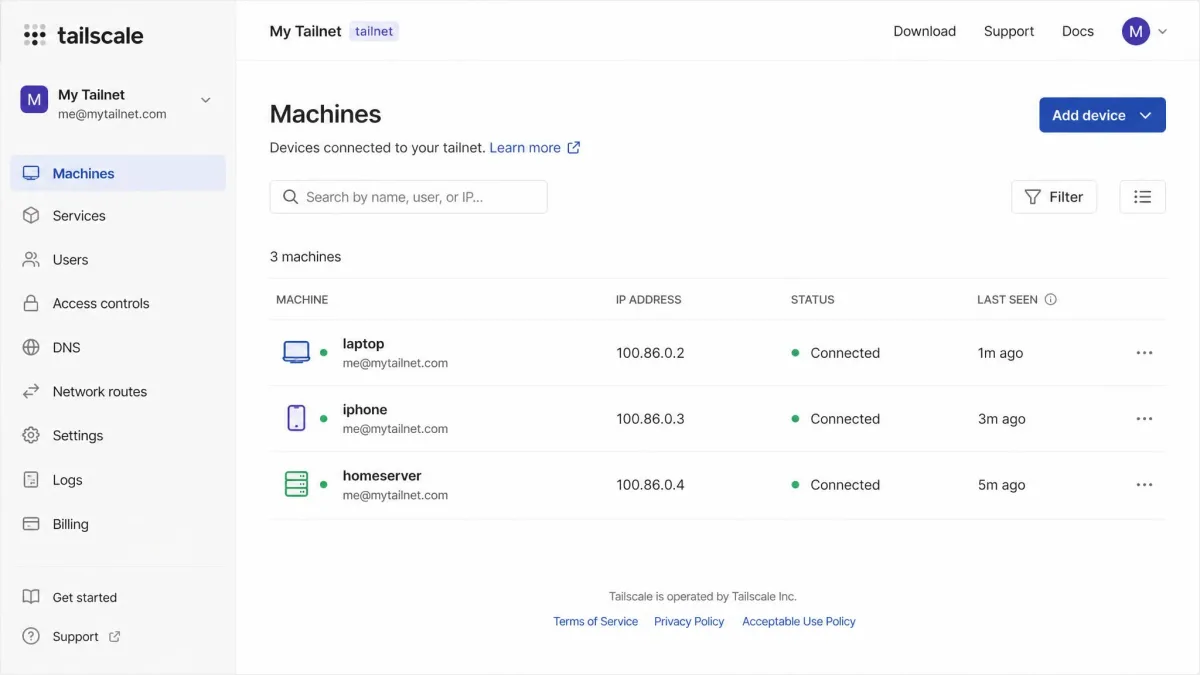The image size is (1200, 675).
Task: Expand the profile menu chevron in top bar
Action: coord(1162,32)
